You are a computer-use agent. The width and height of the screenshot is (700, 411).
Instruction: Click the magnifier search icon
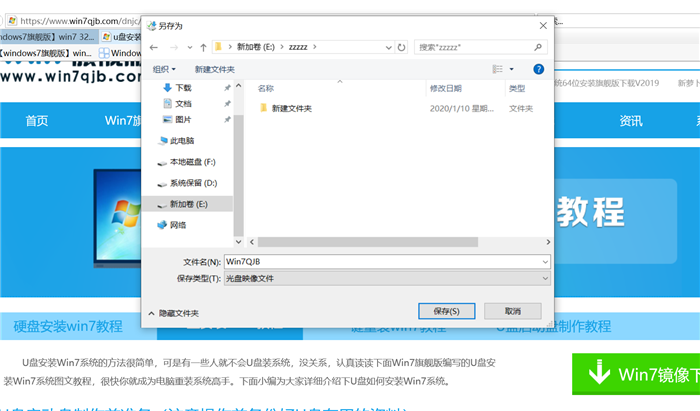538,47
